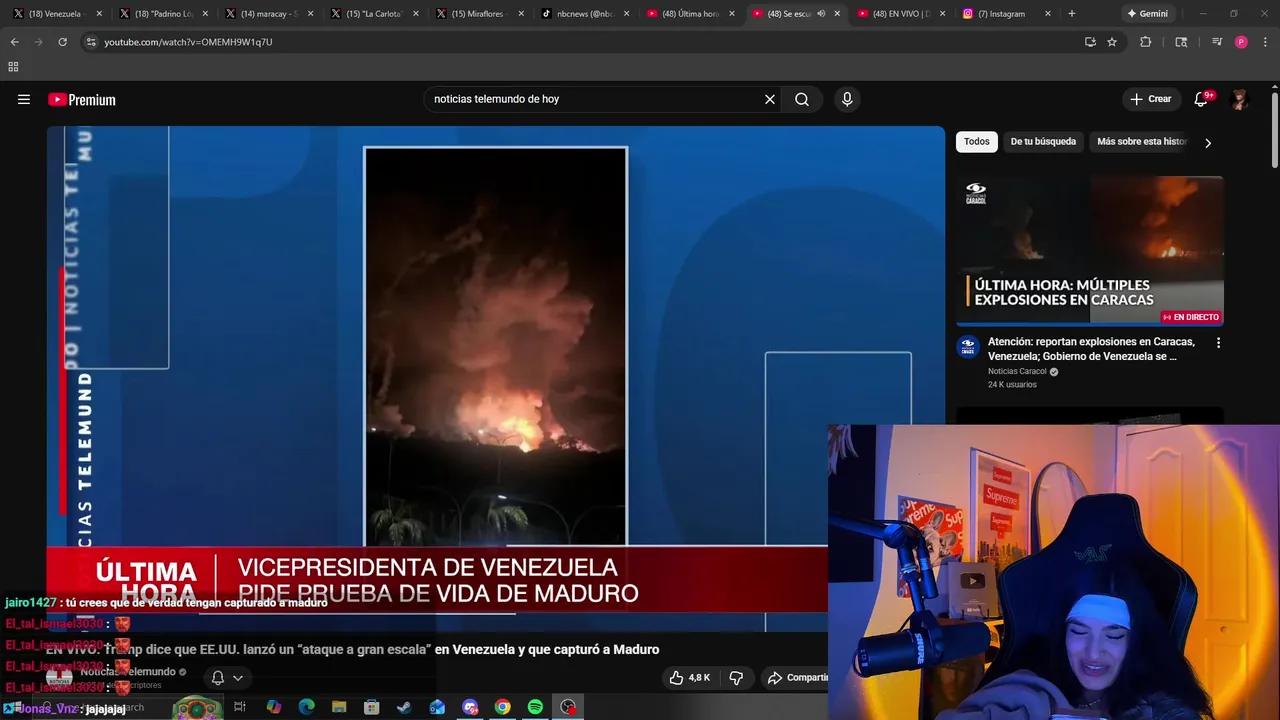View site information in address bar

click(91, 42)
